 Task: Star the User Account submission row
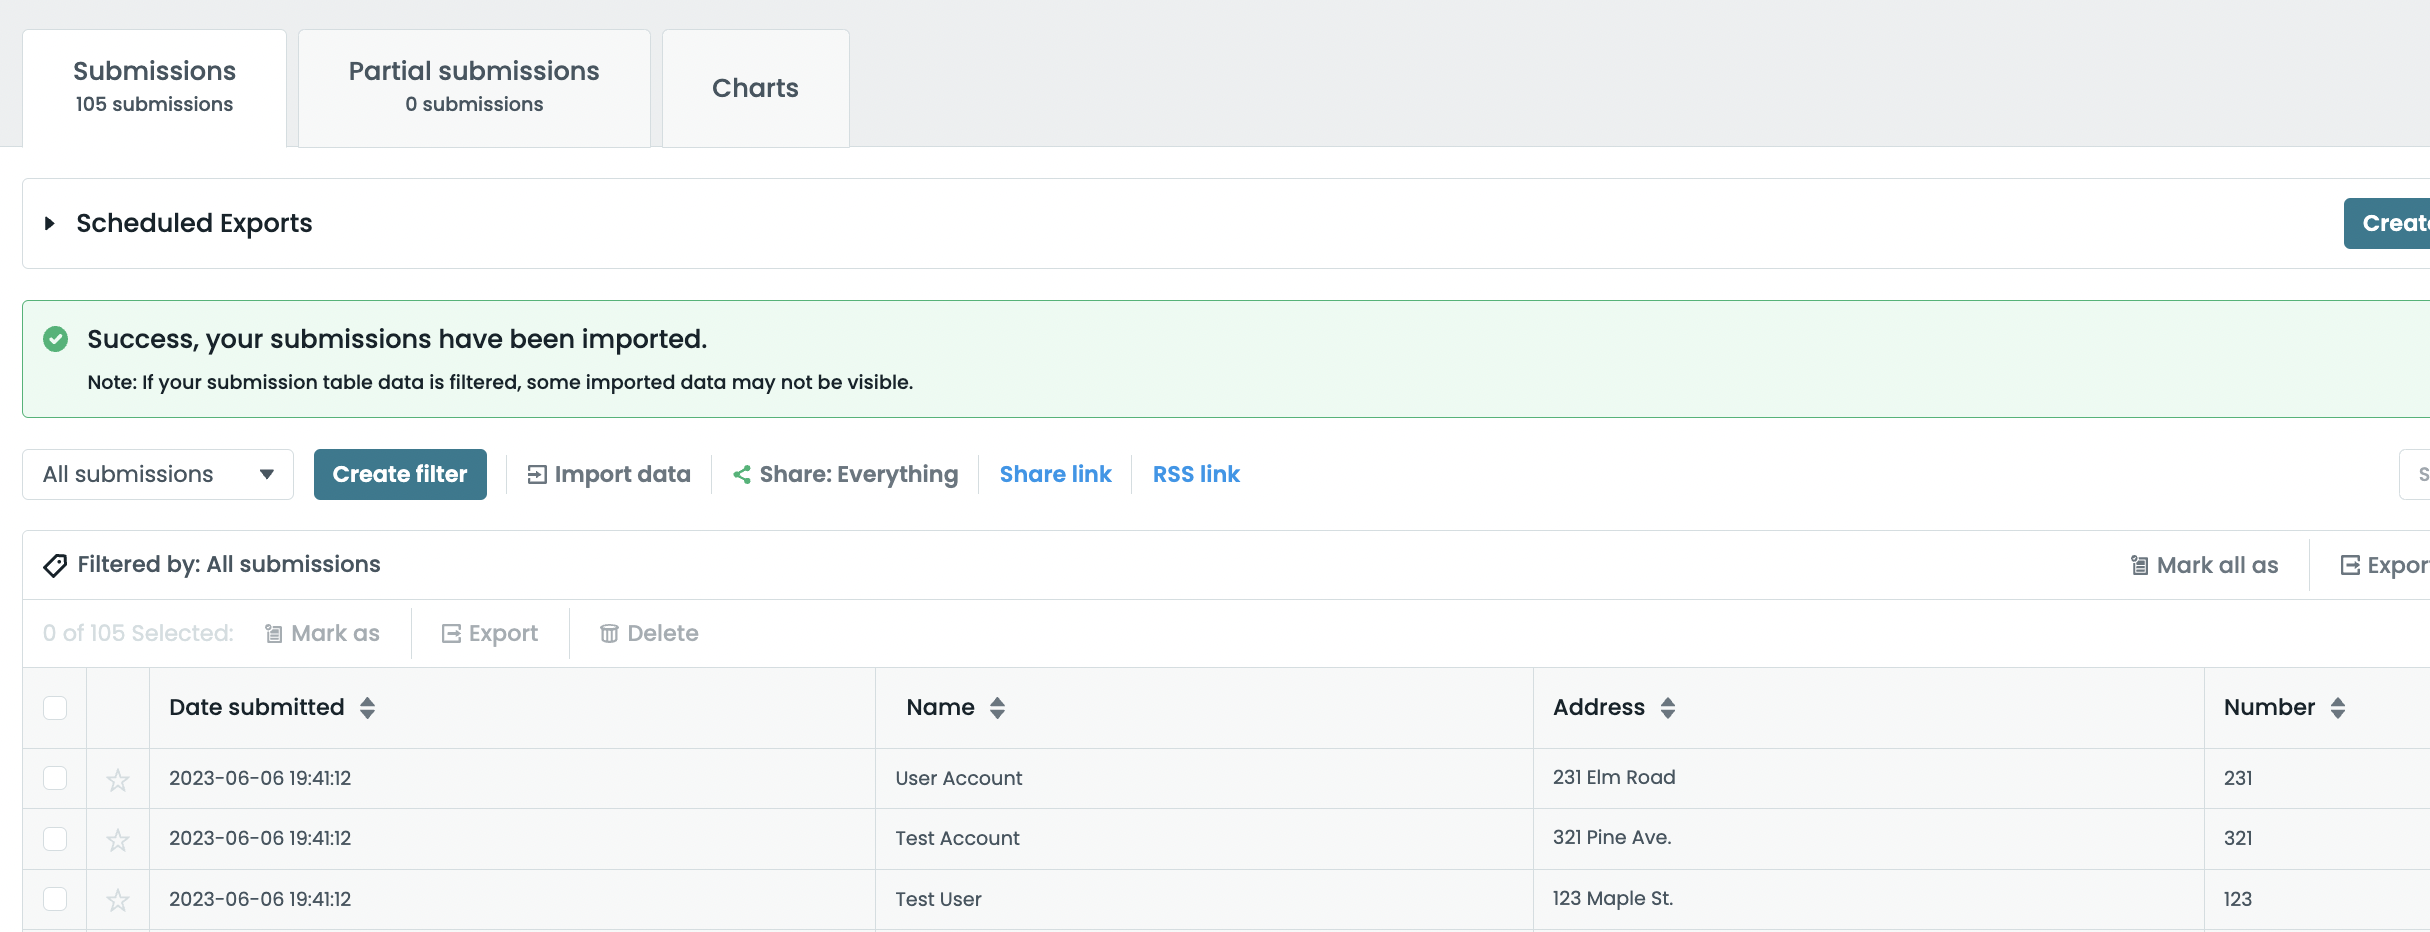118,779
